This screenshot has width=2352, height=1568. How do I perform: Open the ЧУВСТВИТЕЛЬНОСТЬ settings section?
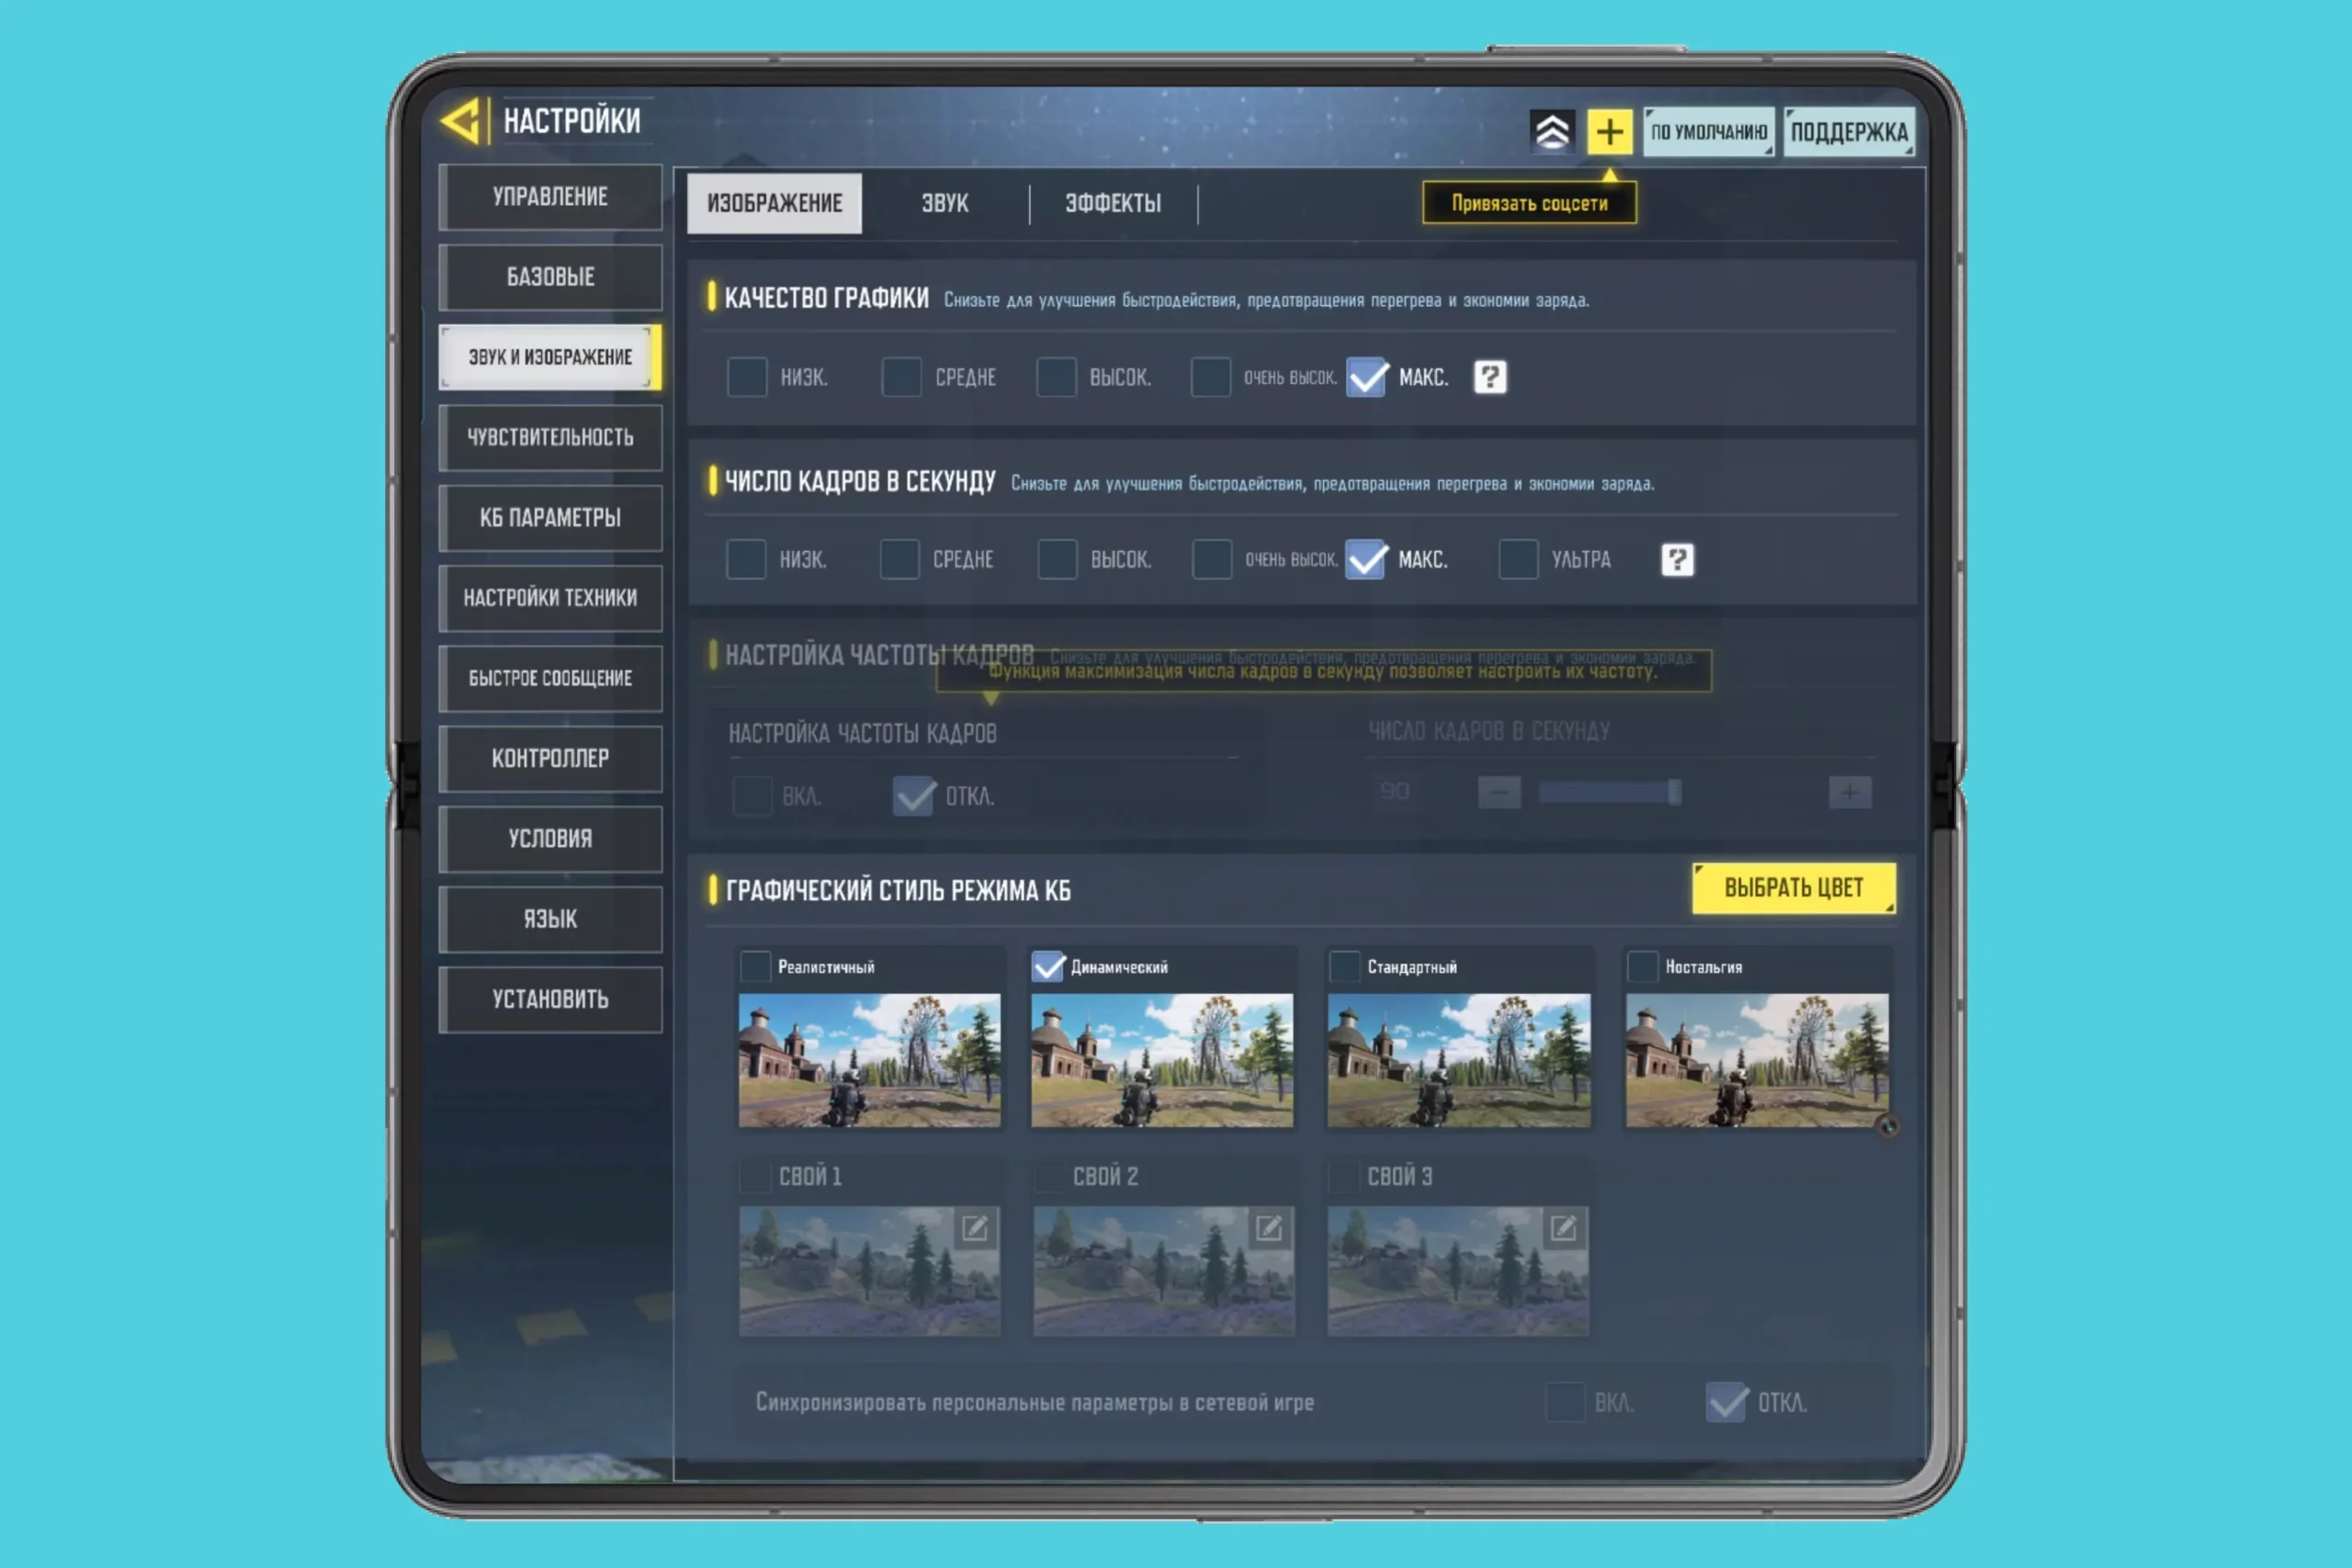(550, 437)
